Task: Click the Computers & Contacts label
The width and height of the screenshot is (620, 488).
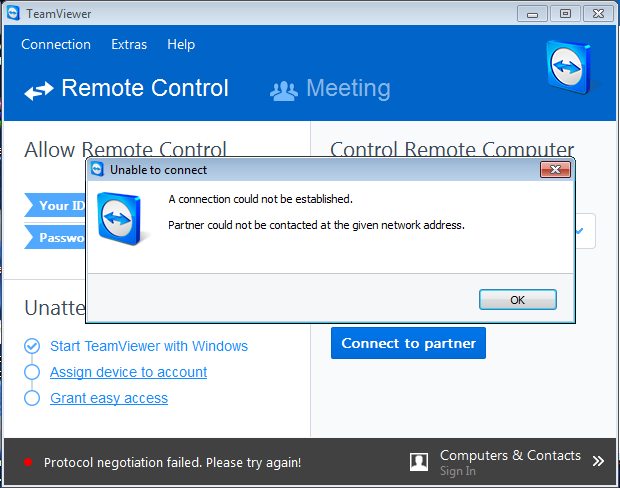Action: tap(510, 456)
